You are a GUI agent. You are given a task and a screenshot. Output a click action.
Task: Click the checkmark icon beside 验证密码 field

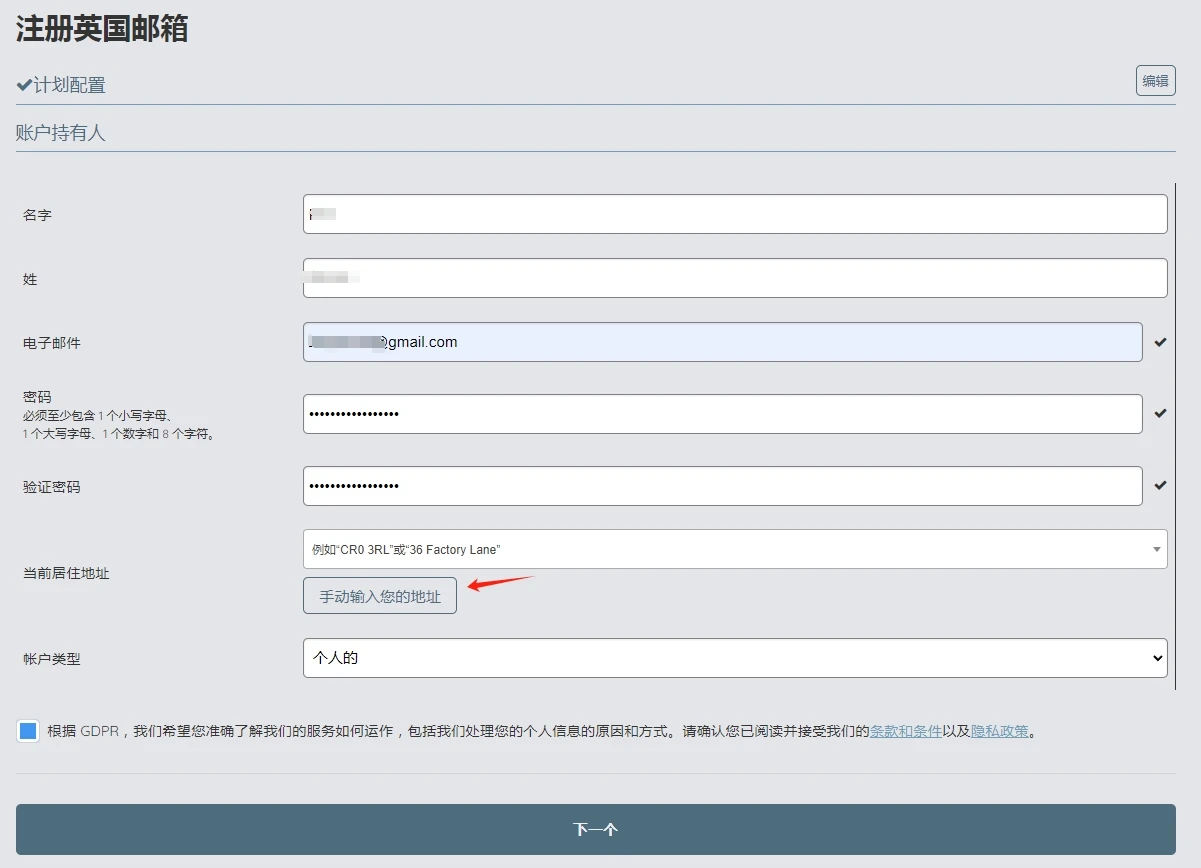click(1160, 486)
